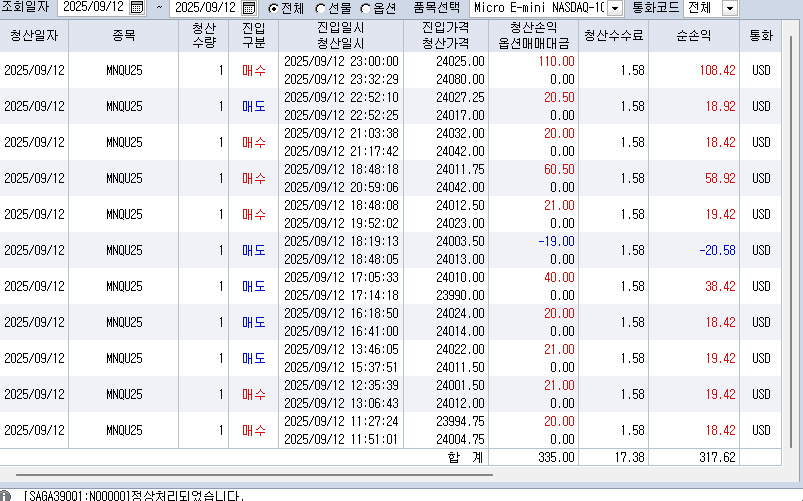This screenshot has width=803, height=501.
Task: Click 매도 in the 17:05:33 entry row
Action: (254, 286)
